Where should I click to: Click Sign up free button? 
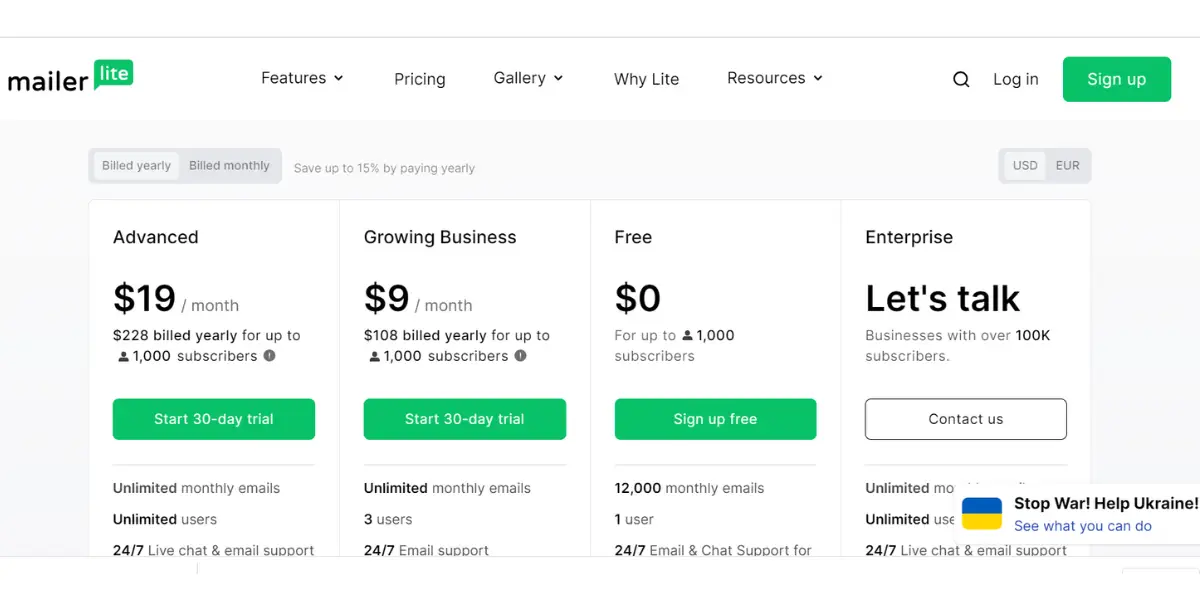pyautogui.click(x=715, y=419)
